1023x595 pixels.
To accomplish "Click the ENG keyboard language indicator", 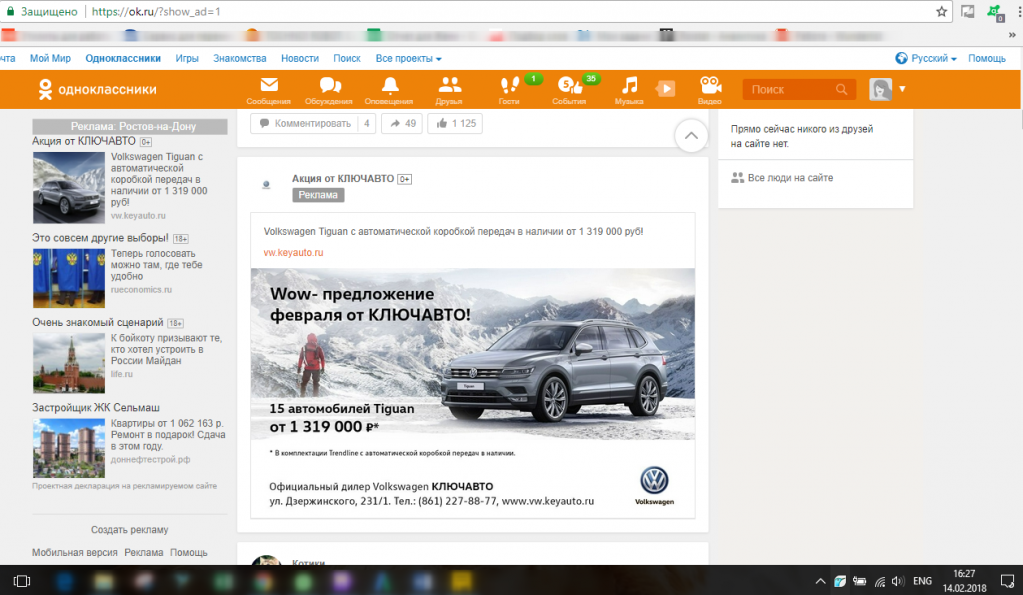I will pos(922,581).
